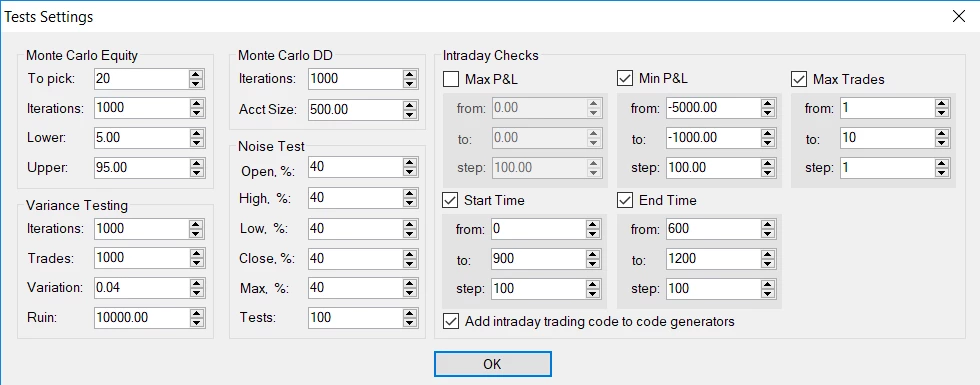Decrease Max Trades to value
Image resolution: width=980 pixels, height=385 pixels.
pyautogui.click(x=942, y=142)
